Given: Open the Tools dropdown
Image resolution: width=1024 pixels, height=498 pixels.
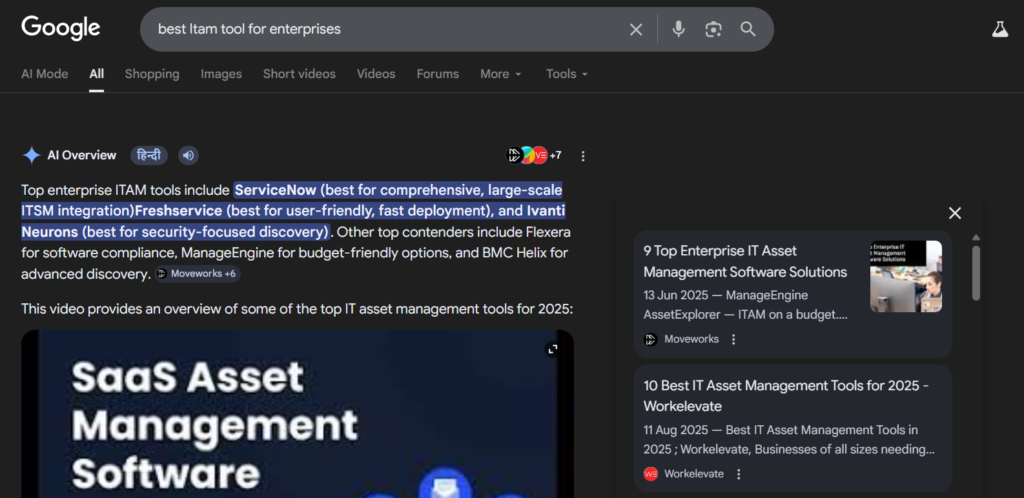Looking at the screenshot, I should (566, 74).
